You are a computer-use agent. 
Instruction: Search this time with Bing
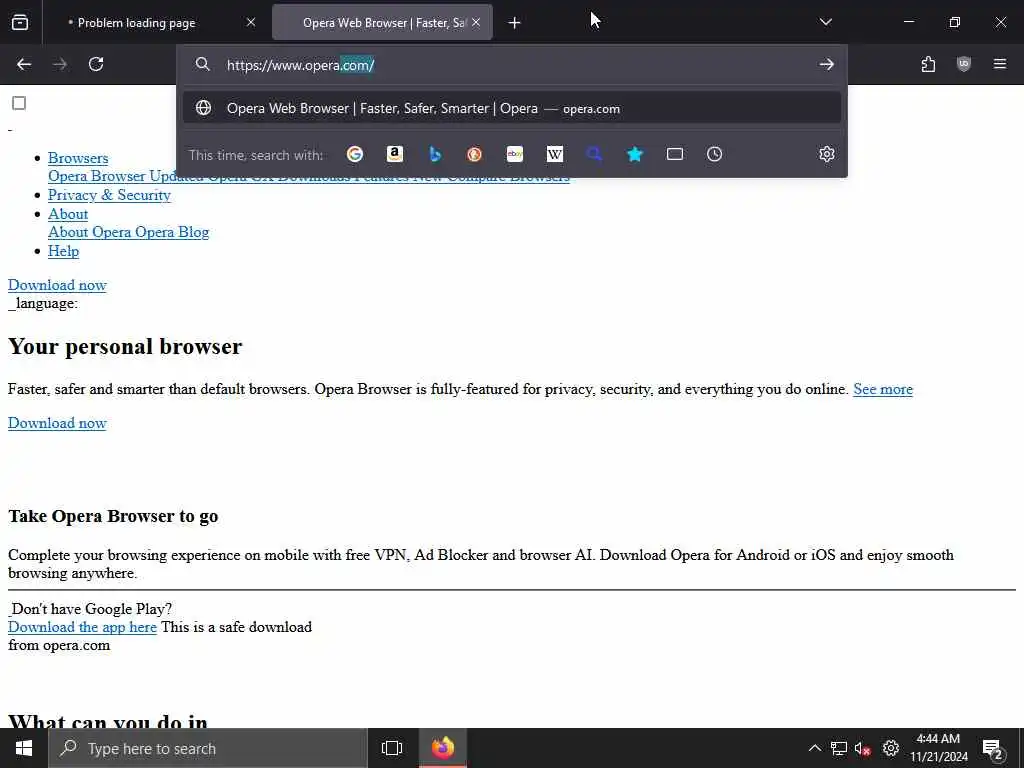tap(435, 154)
